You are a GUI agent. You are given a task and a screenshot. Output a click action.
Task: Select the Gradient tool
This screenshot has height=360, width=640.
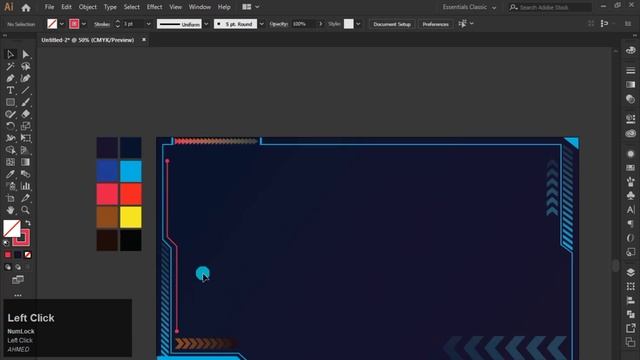pyautogui.click(x=26, y=162)
